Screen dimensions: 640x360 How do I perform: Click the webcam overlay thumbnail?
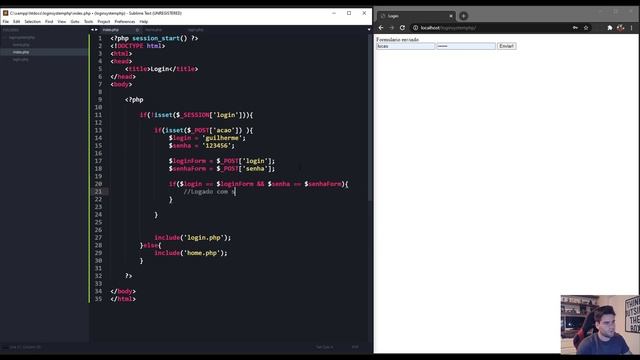pyautogui.click(x=600, y=324)
